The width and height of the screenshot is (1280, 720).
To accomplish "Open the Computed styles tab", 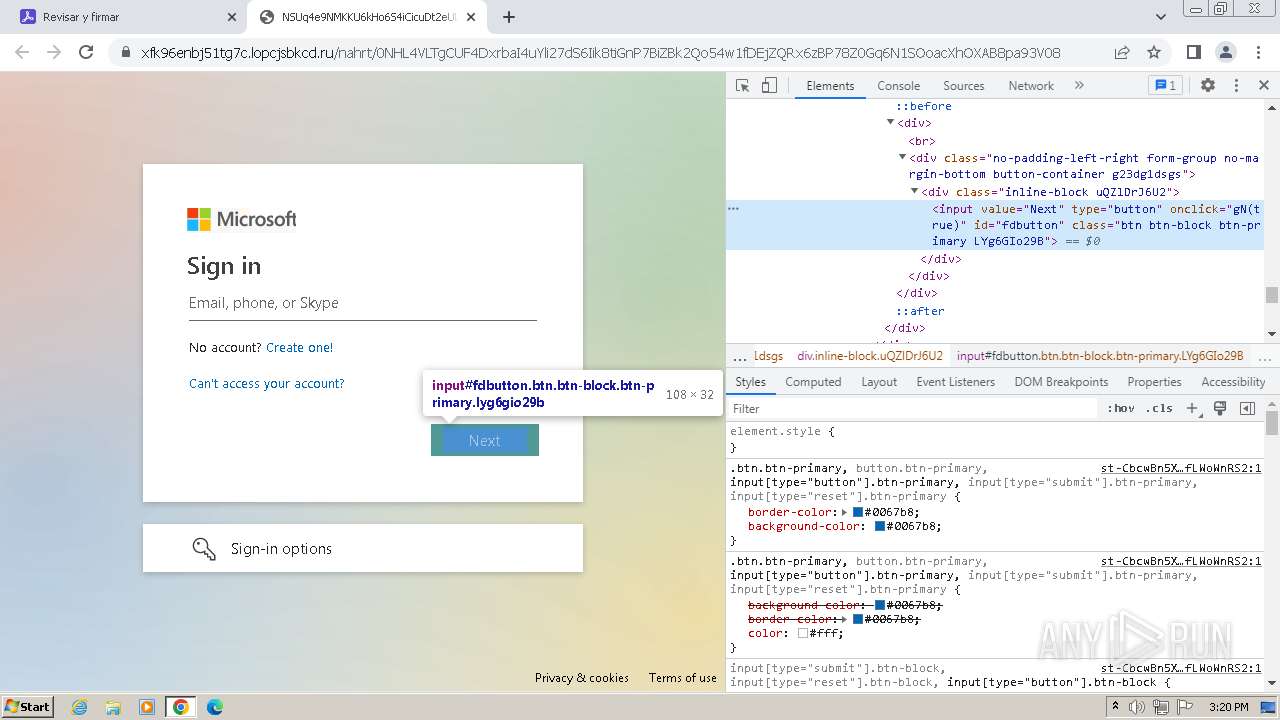I will point(813,382).
